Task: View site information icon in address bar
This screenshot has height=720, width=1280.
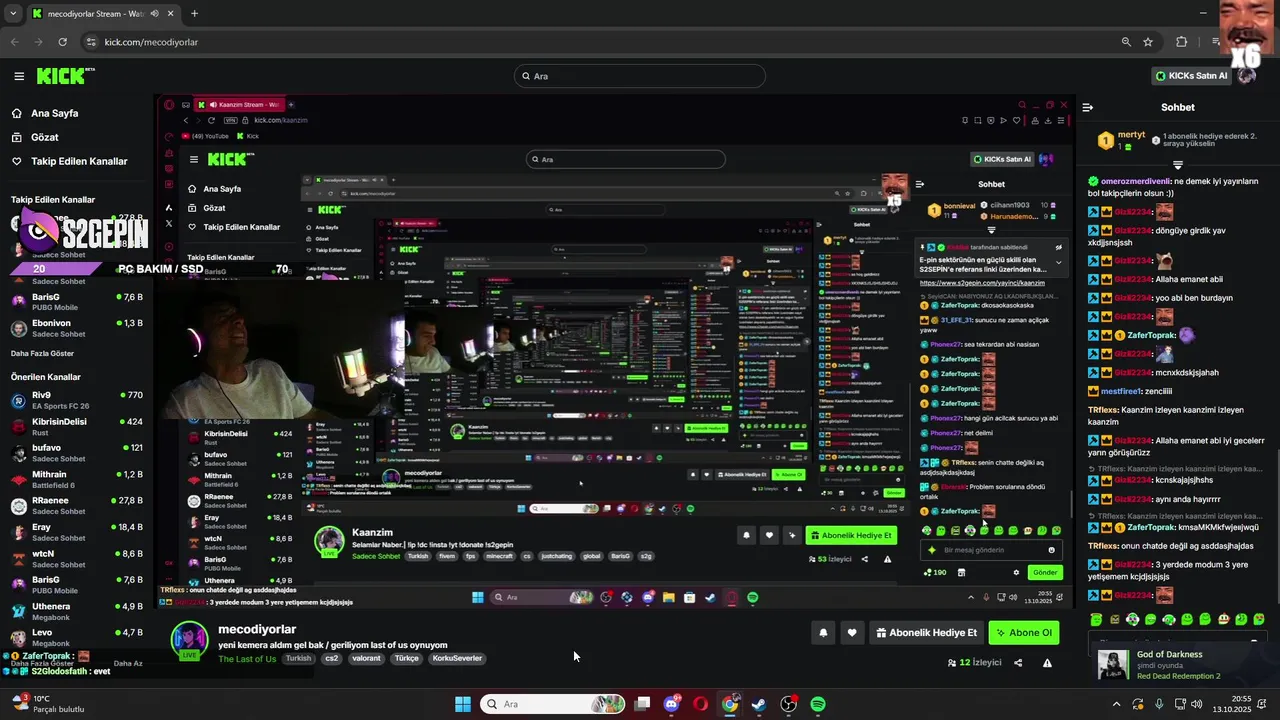Action: pyautogui.click(x=91, y=42)
